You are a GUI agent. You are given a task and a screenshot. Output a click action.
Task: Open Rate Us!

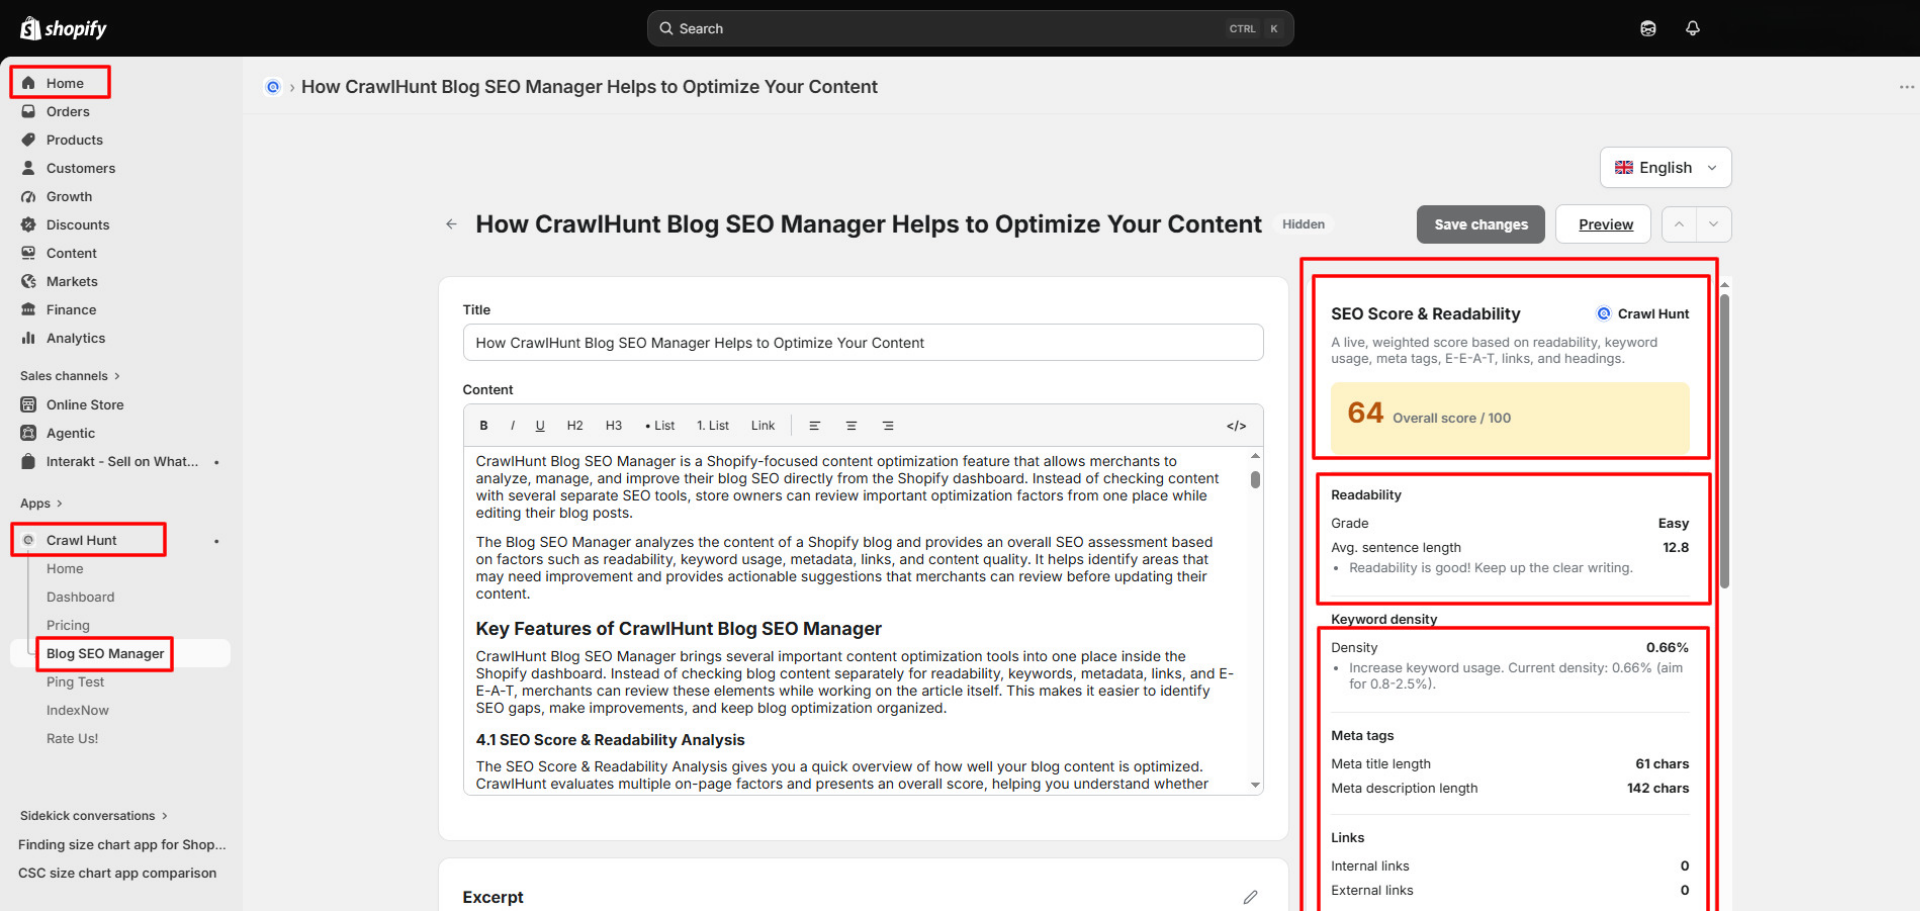(x=72, y=739)
